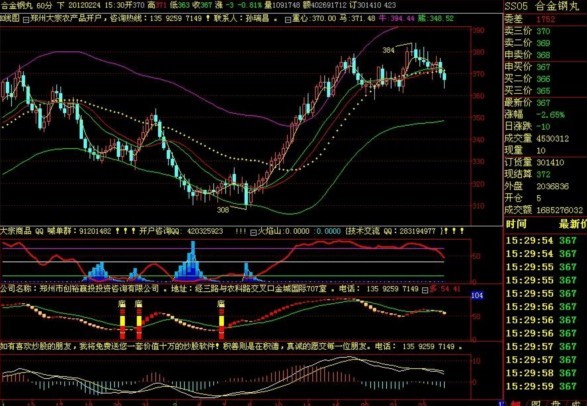Screen dimensions: 587x406
Task: Click the 时间 column header
Action: (516, 225)
